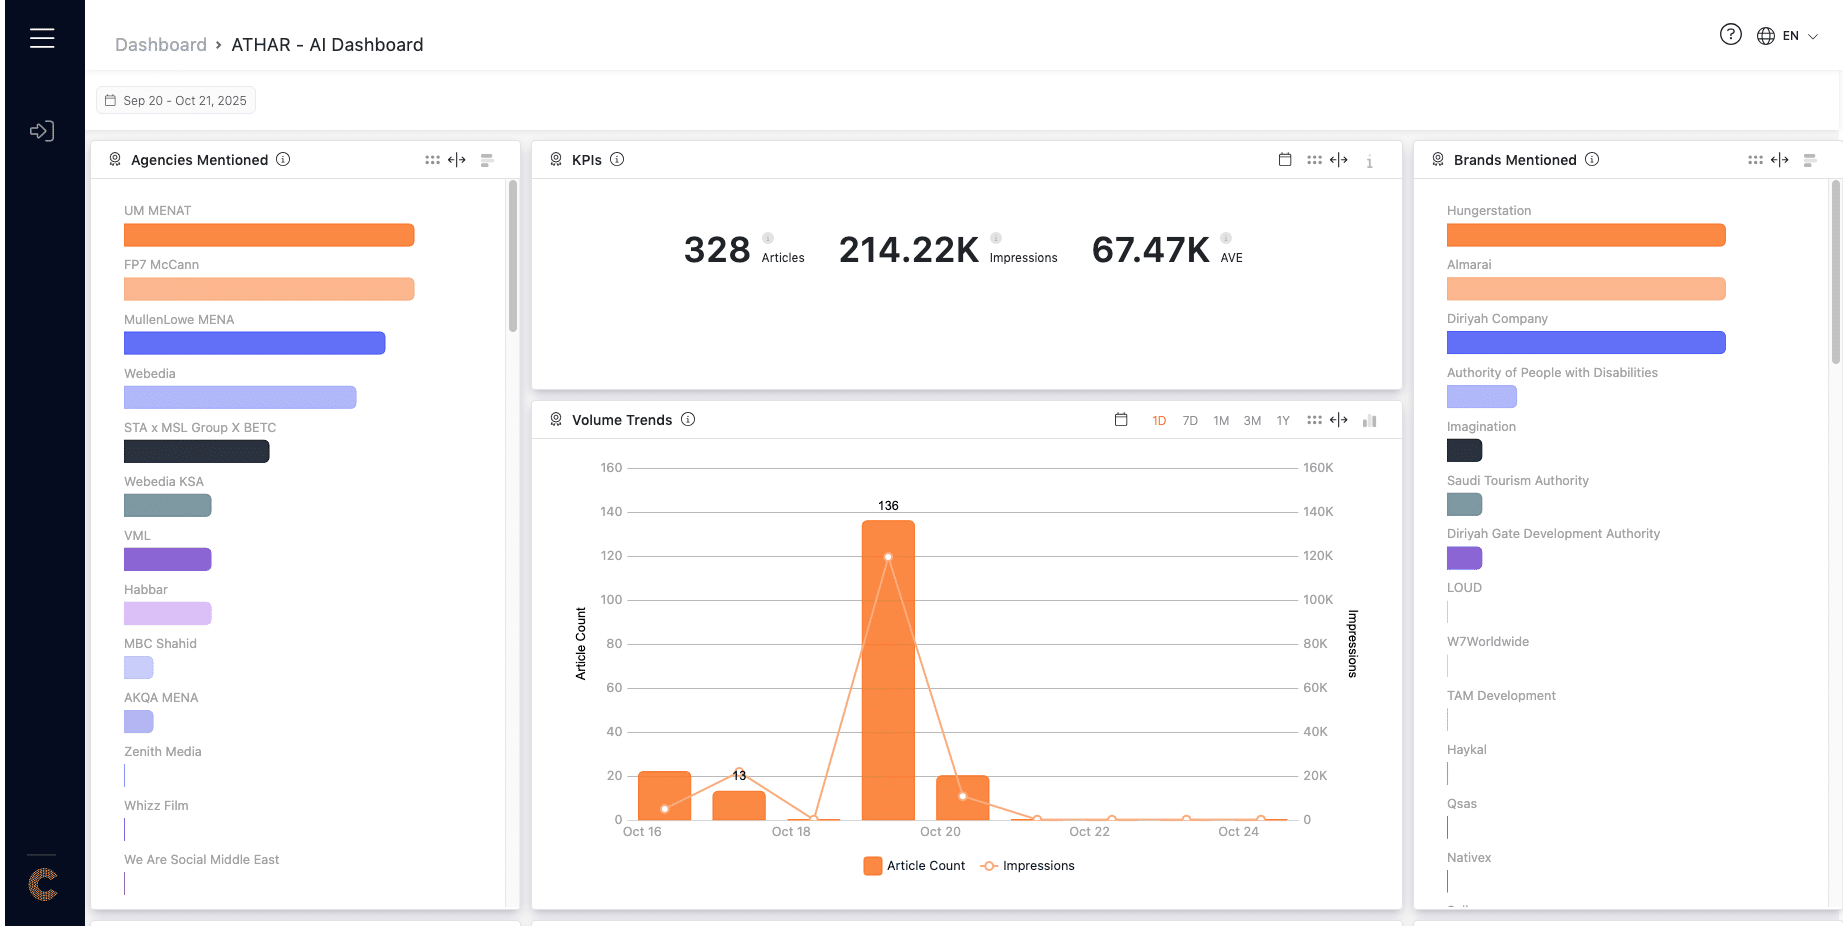Click the drag handle dots on KPIs panel
The width and height of the screenshot is (1843, 926).
[x=1314, y=160]
